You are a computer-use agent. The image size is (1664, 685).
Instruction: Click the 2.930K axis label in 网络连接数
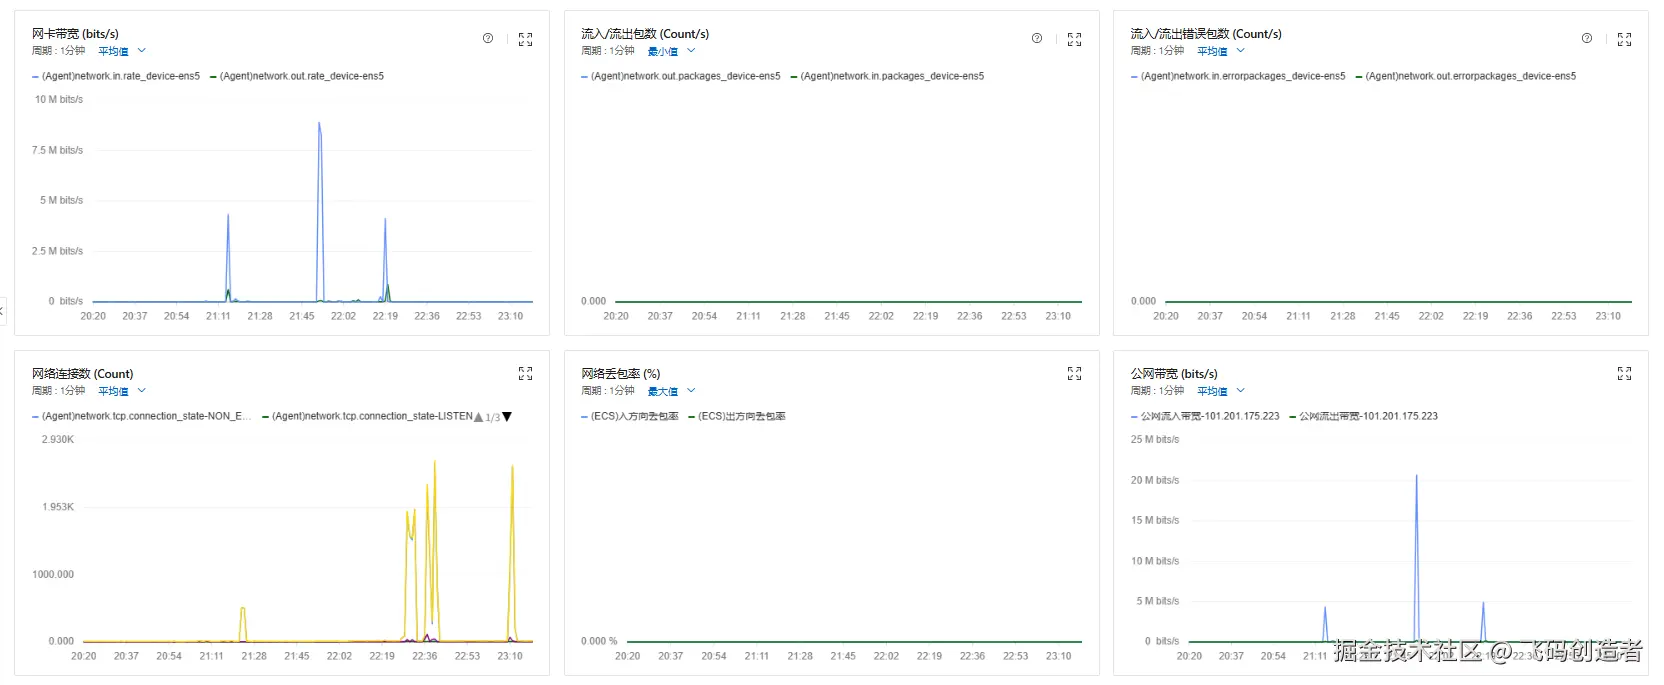pyautogui.click(x=58, y=439)
